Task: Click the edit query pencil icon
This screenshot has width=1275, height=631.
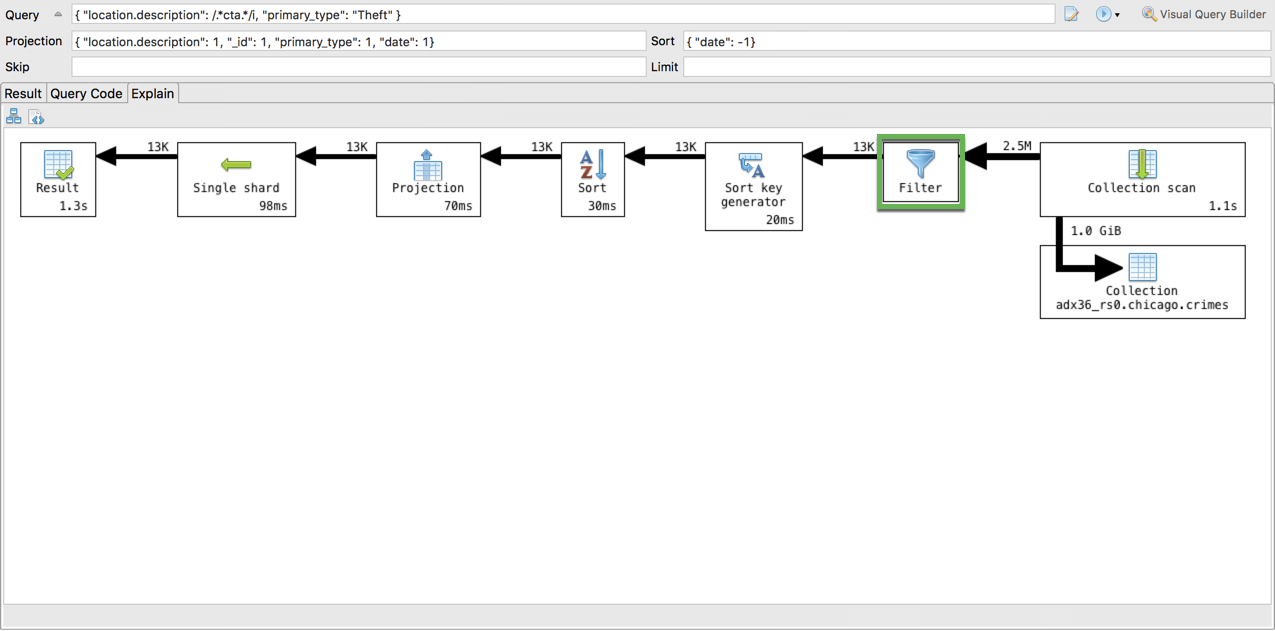Action: 1070,14
